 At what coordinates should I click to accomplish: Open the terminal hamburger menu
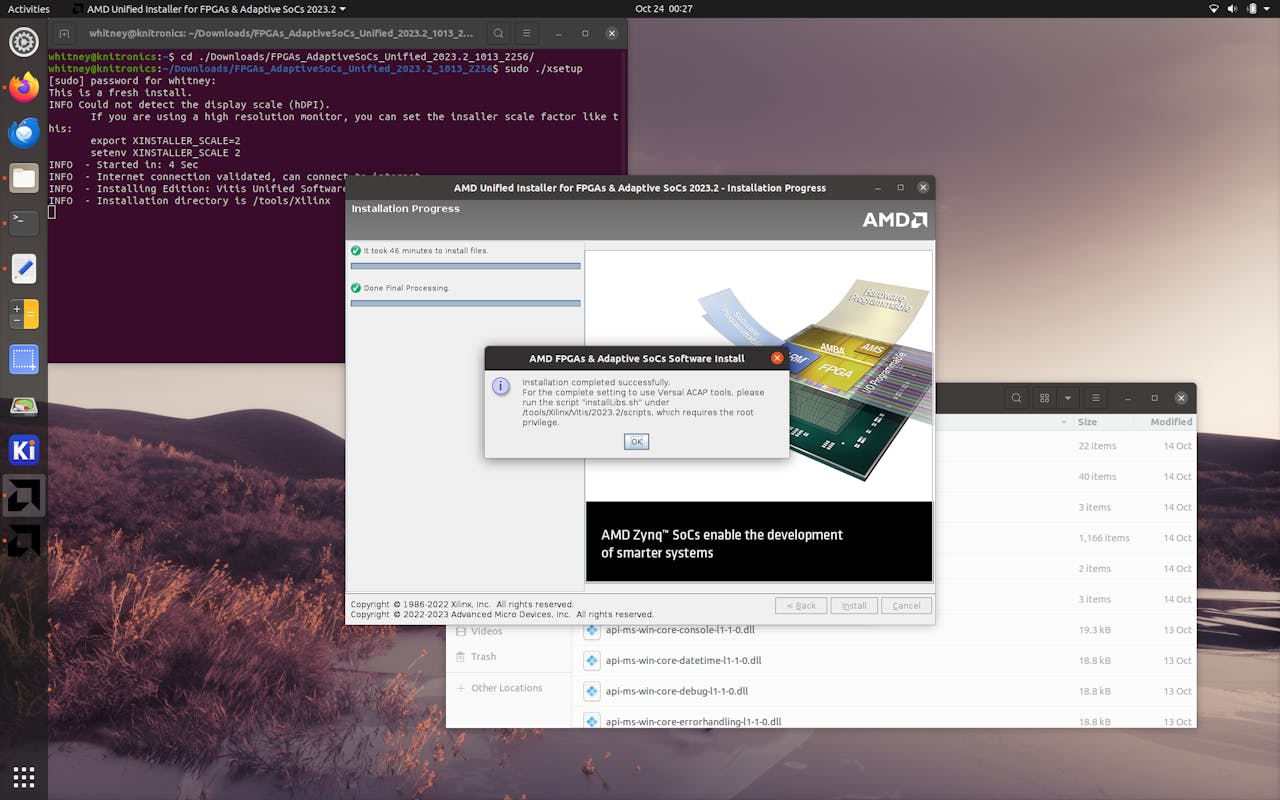pos(527,33)
